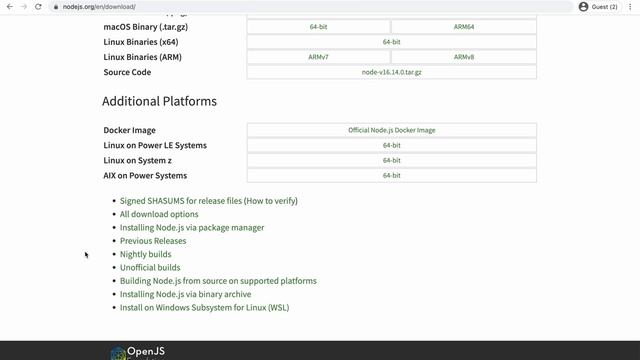Image resolution: width=640 pixels, height=360 pixels.
Task: Click the AIX on Power Systems label
Action: click(145, 176)
